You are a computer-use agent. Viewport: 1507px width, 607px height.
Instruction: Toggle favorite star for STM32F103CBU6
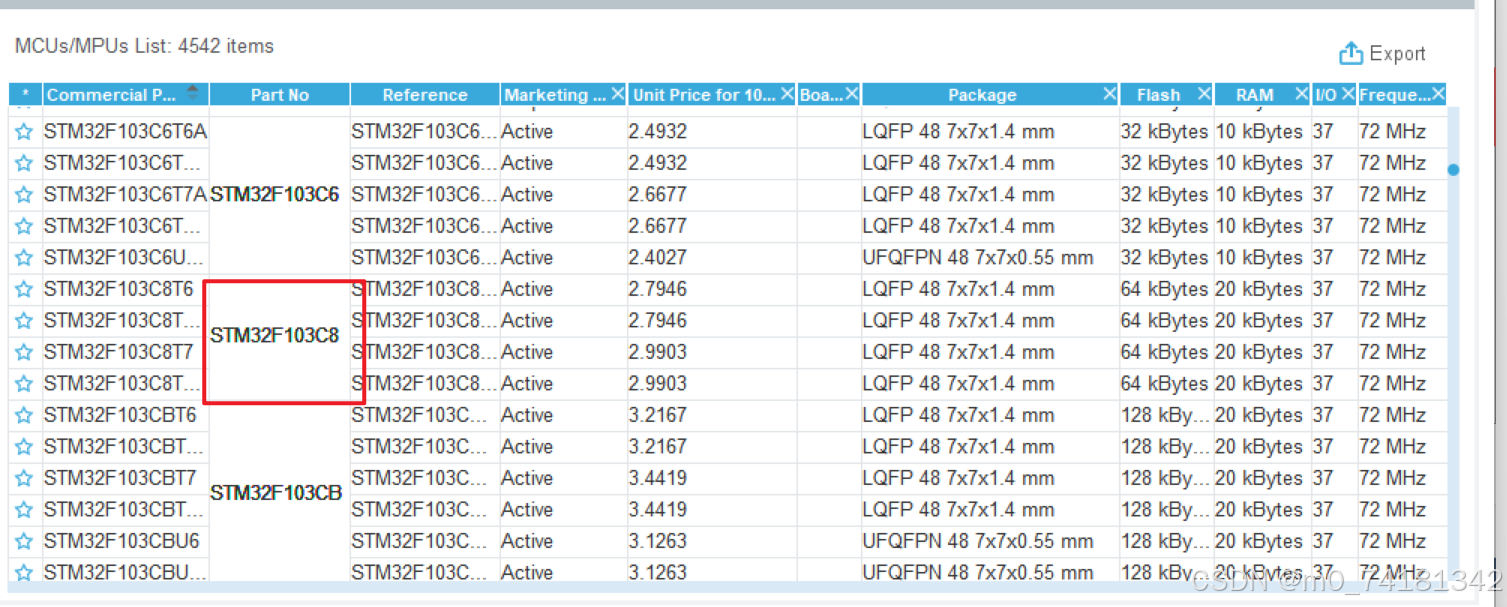tap(24, 541)
